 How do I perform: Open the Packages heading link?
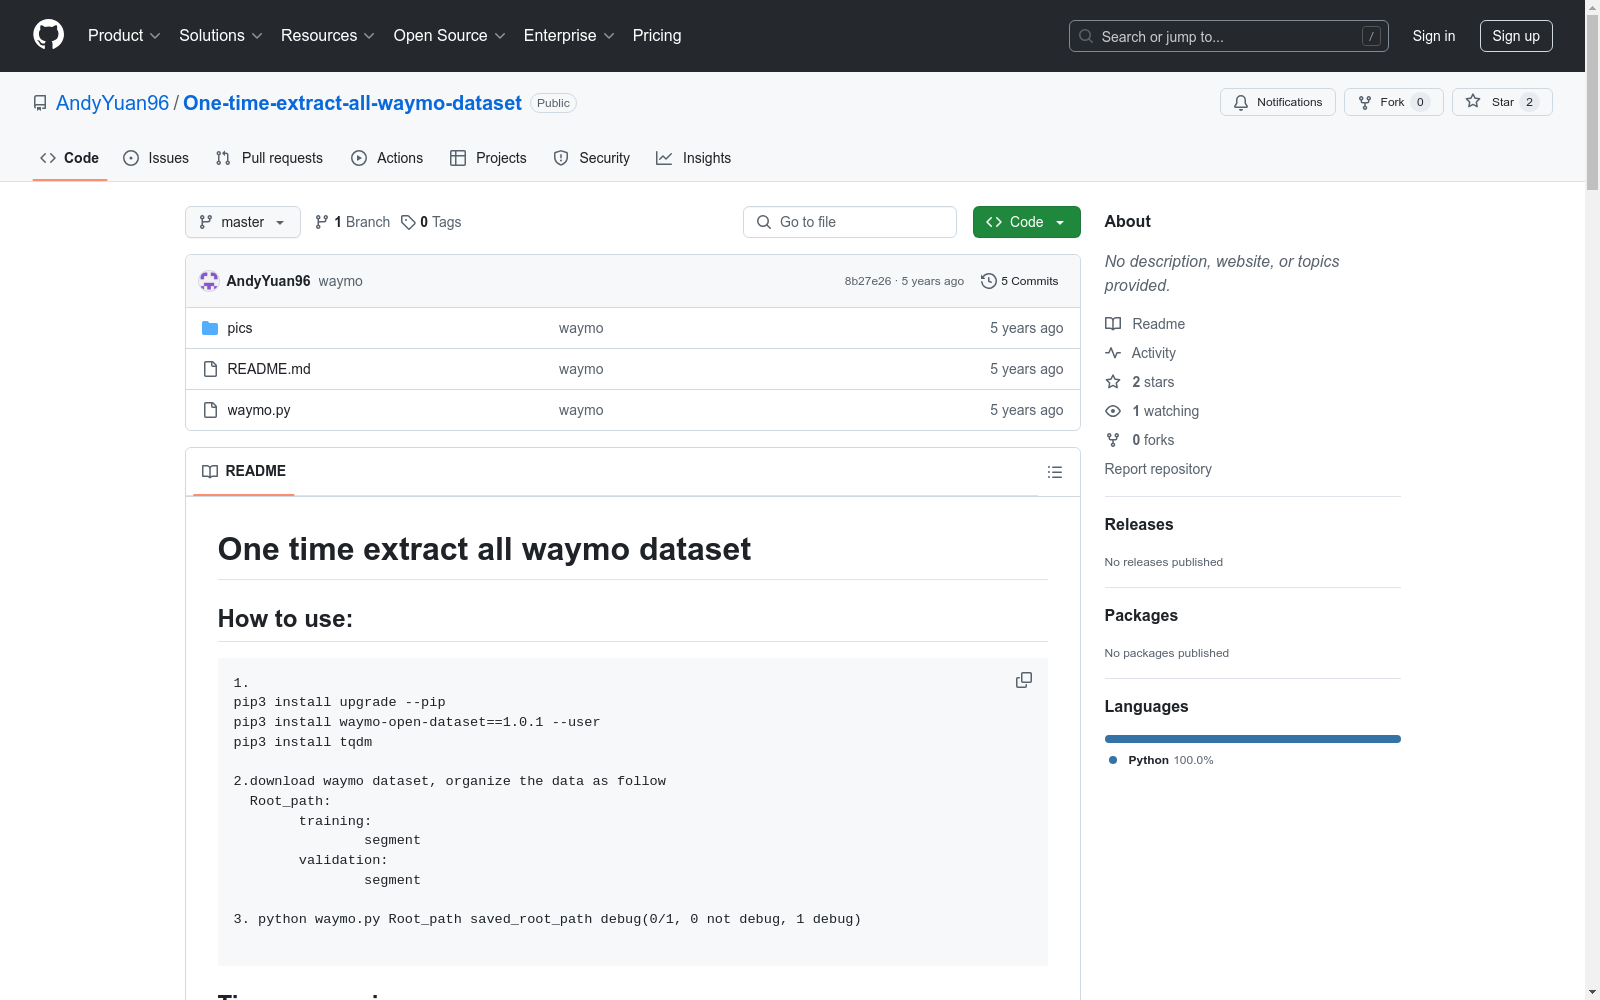[x=1141, y=615]
